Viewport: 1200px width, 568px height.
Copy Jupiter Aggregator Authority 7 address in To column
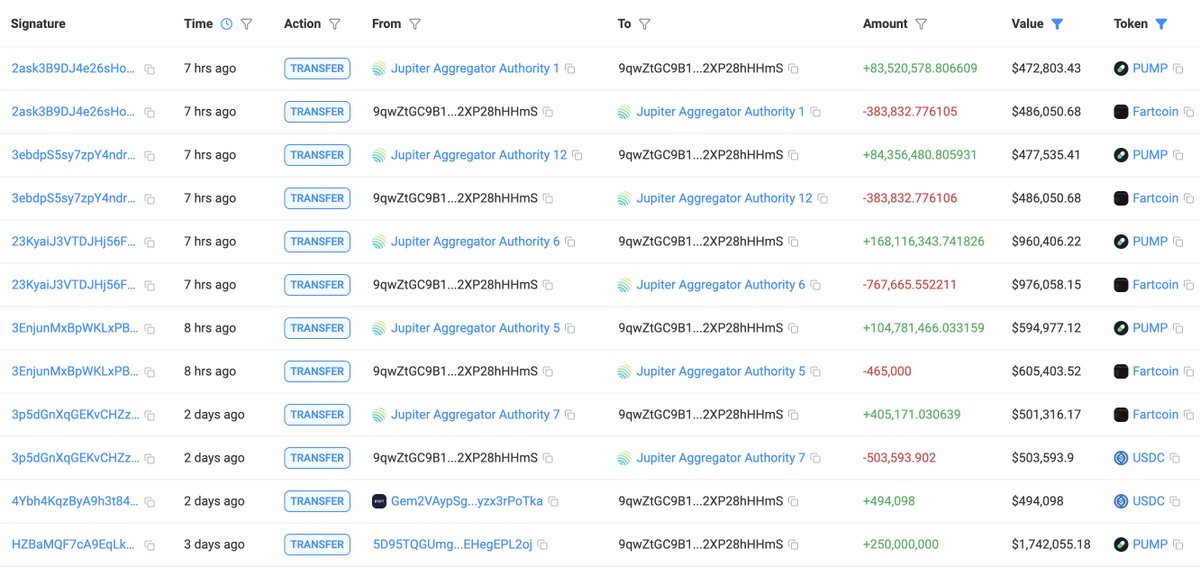(x=816, y=458)
